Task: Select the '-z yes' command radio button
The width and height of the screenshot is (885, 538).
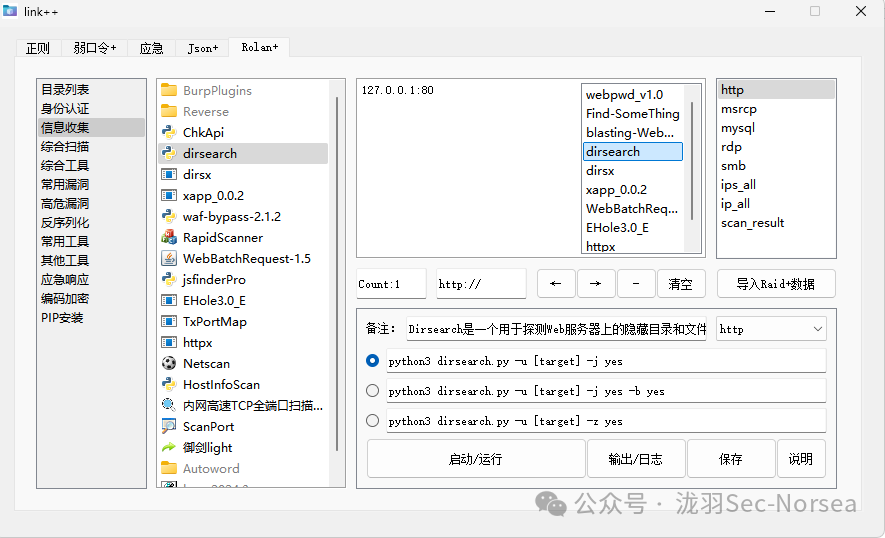Action: coord(373,421)
